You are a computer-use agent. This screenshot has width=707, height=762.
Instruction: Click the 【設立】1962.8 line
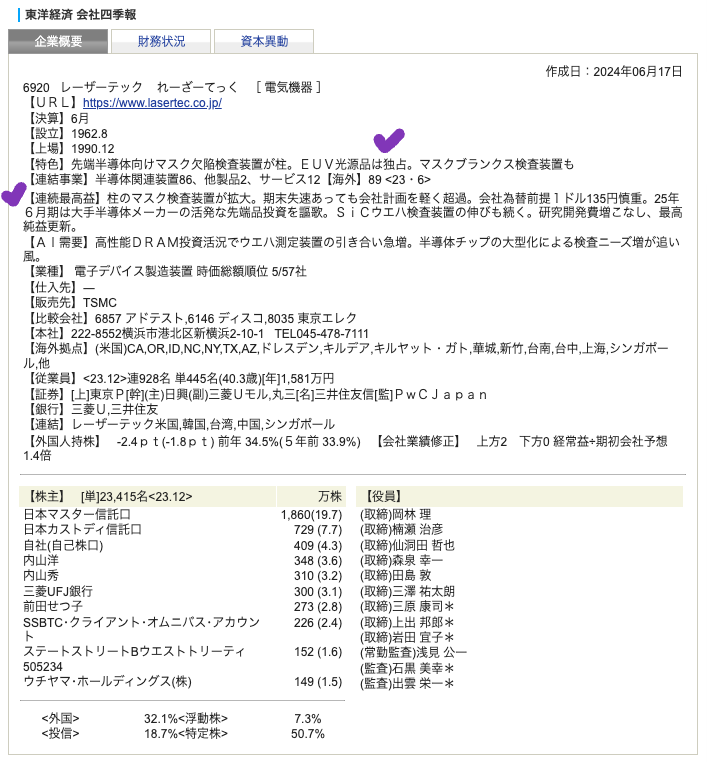point(65,133)
